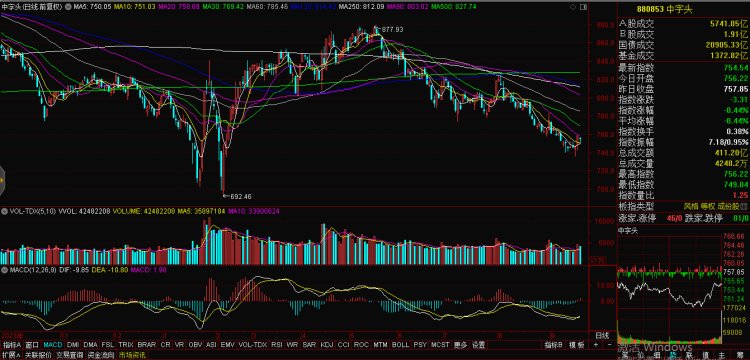Click the orange side panel handle on left edge

(x=2, y=180)
